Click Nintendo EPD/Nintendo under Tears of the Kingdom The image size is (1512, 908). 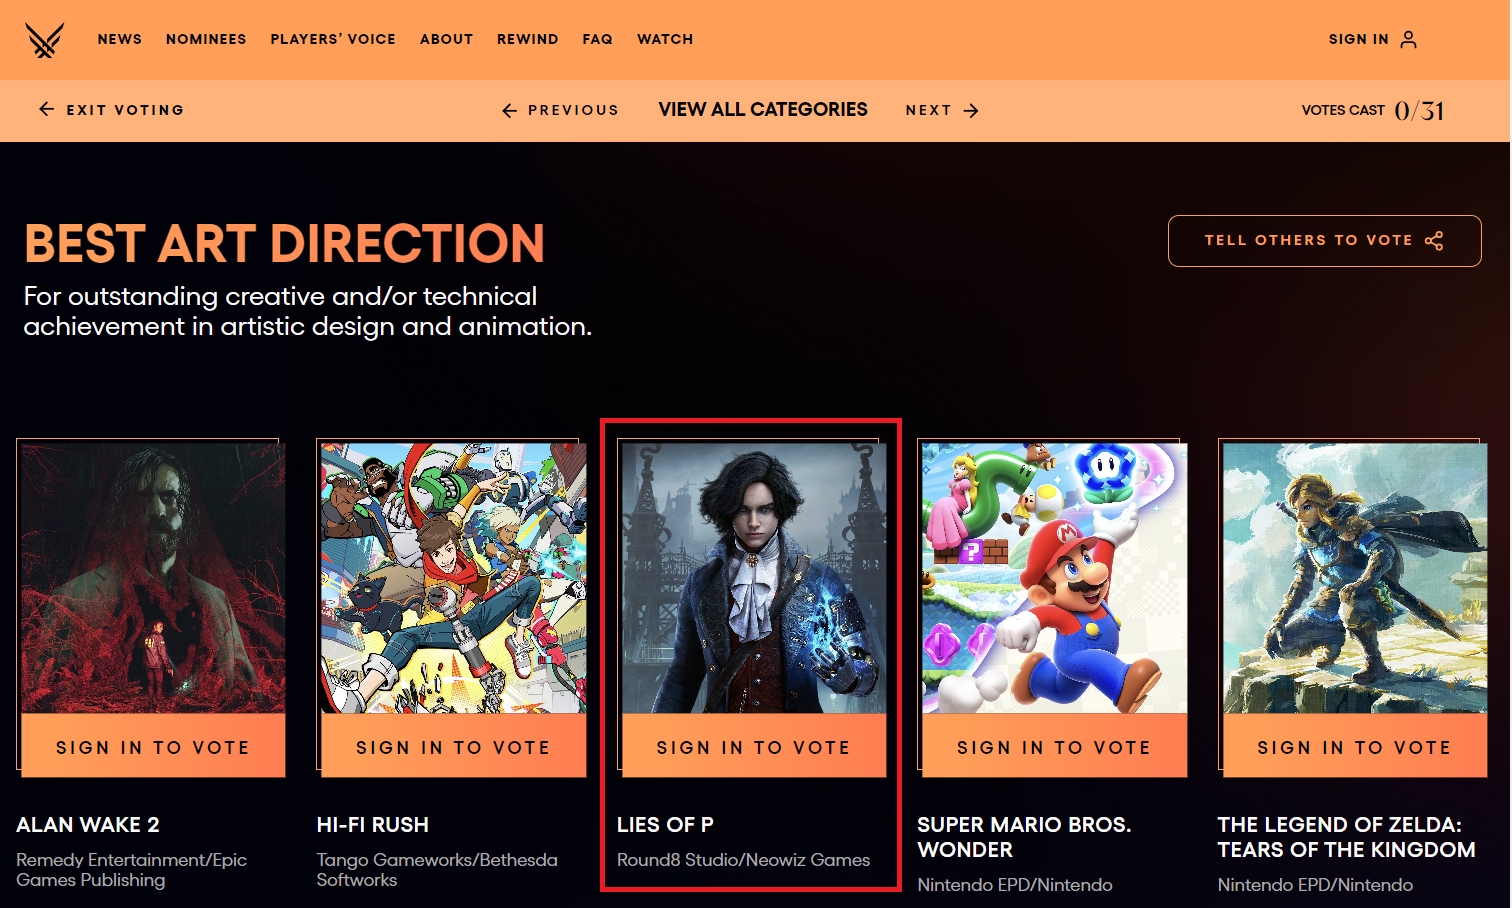(x=1315, y=885)
